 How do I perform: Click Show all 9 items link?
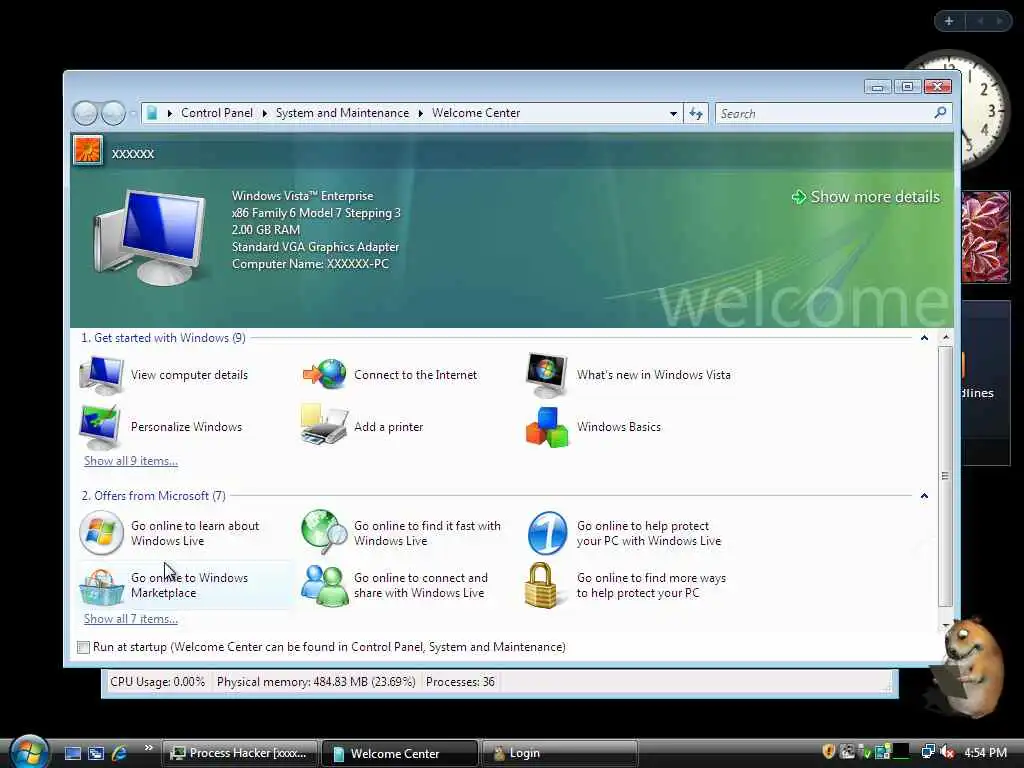pyautogui.click(x=131, y=461)
